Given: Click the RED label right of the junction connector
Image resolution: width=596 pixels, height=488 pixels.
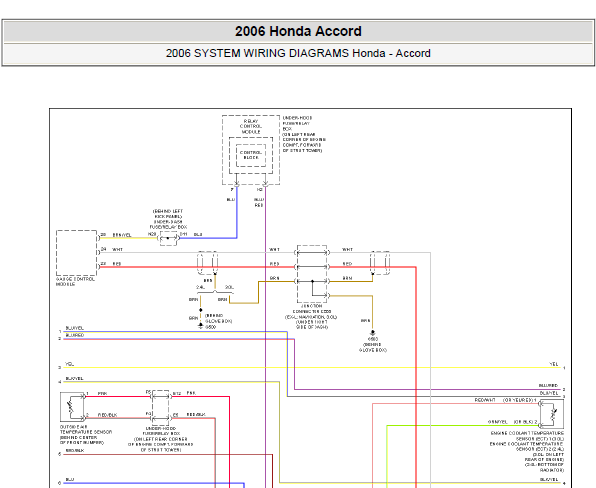Looking at the screenshot, I should [347, 264].
